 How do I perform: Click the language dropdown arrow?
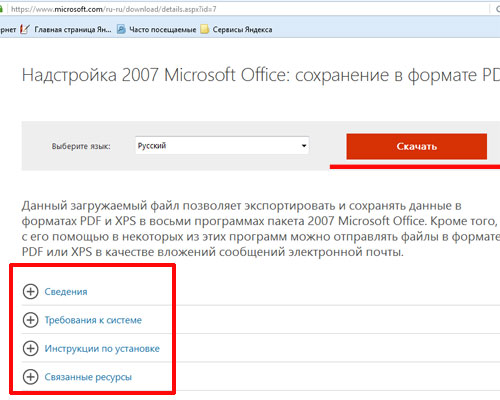pyautogui.click(x=304, y=146)
